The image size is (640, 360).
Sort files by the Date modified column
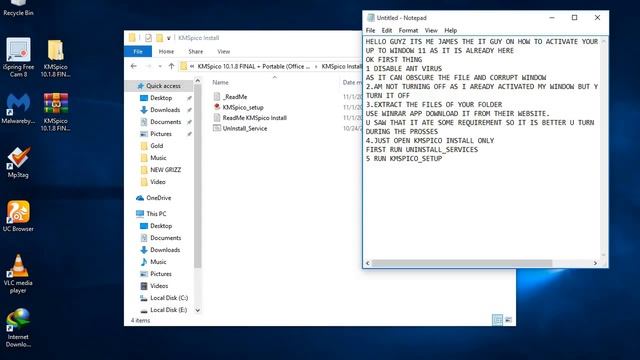[x=351, y=82]
